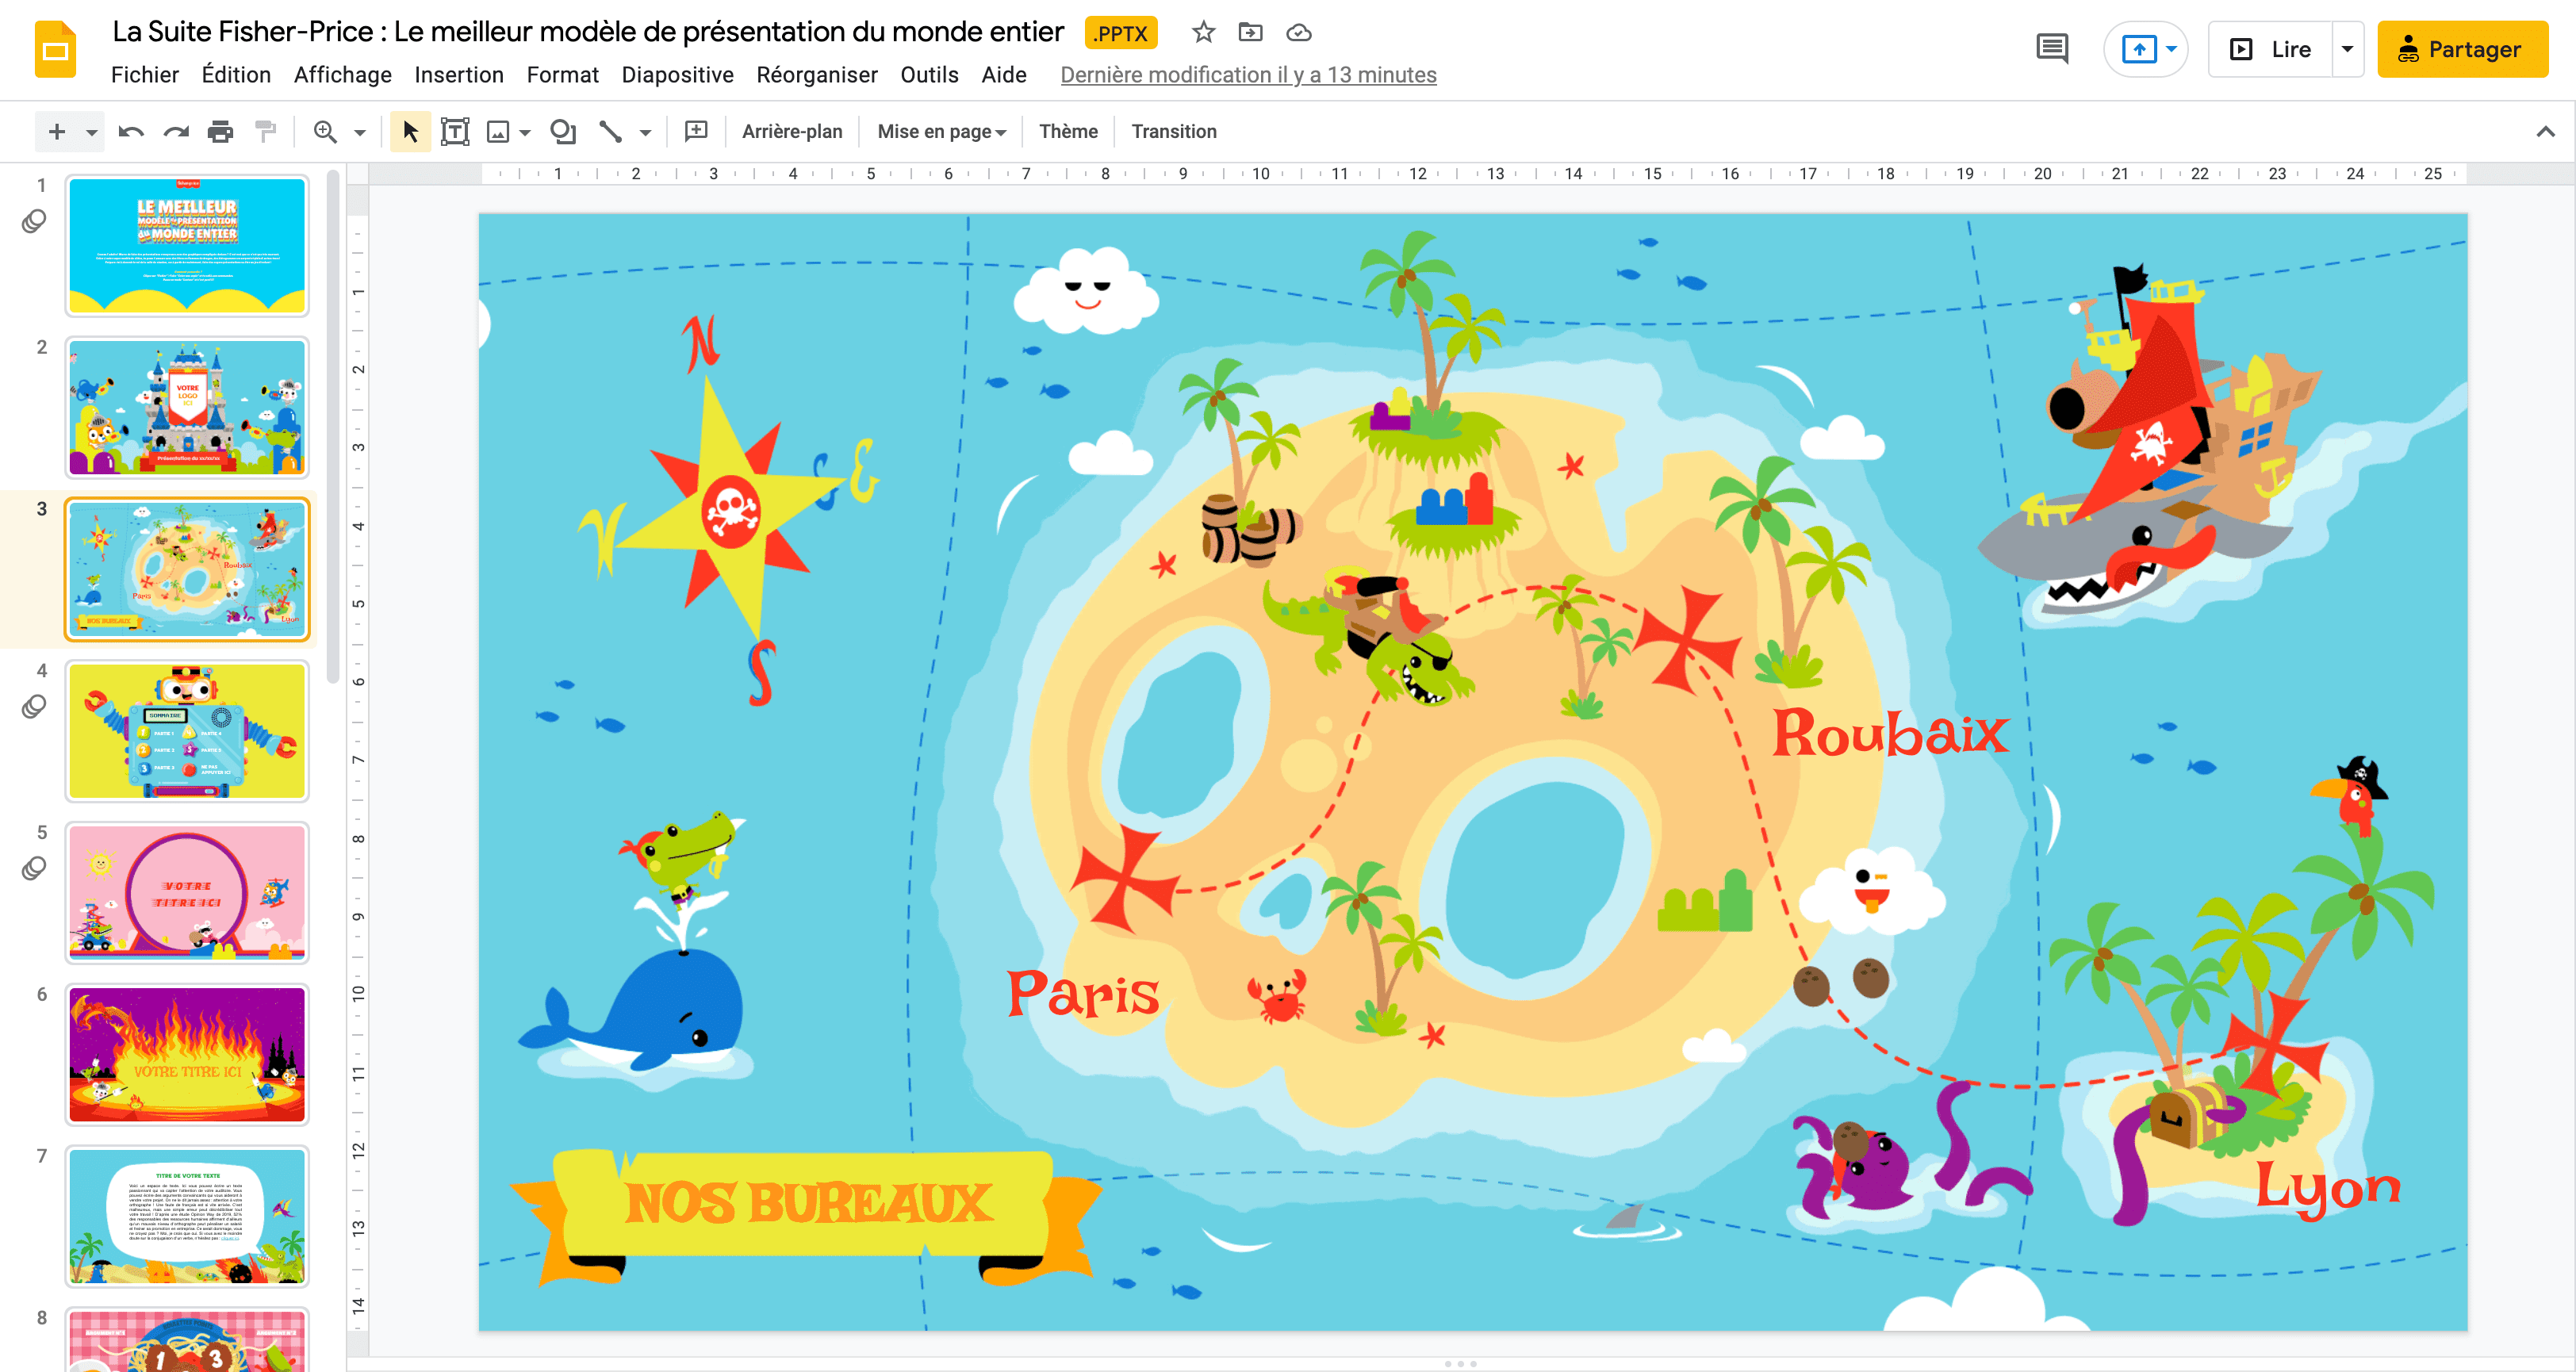This screenshot has width=2576, height=1372.
Task: Open the Fichier menu
Action: pyautogui.click(x=145, y=75)
